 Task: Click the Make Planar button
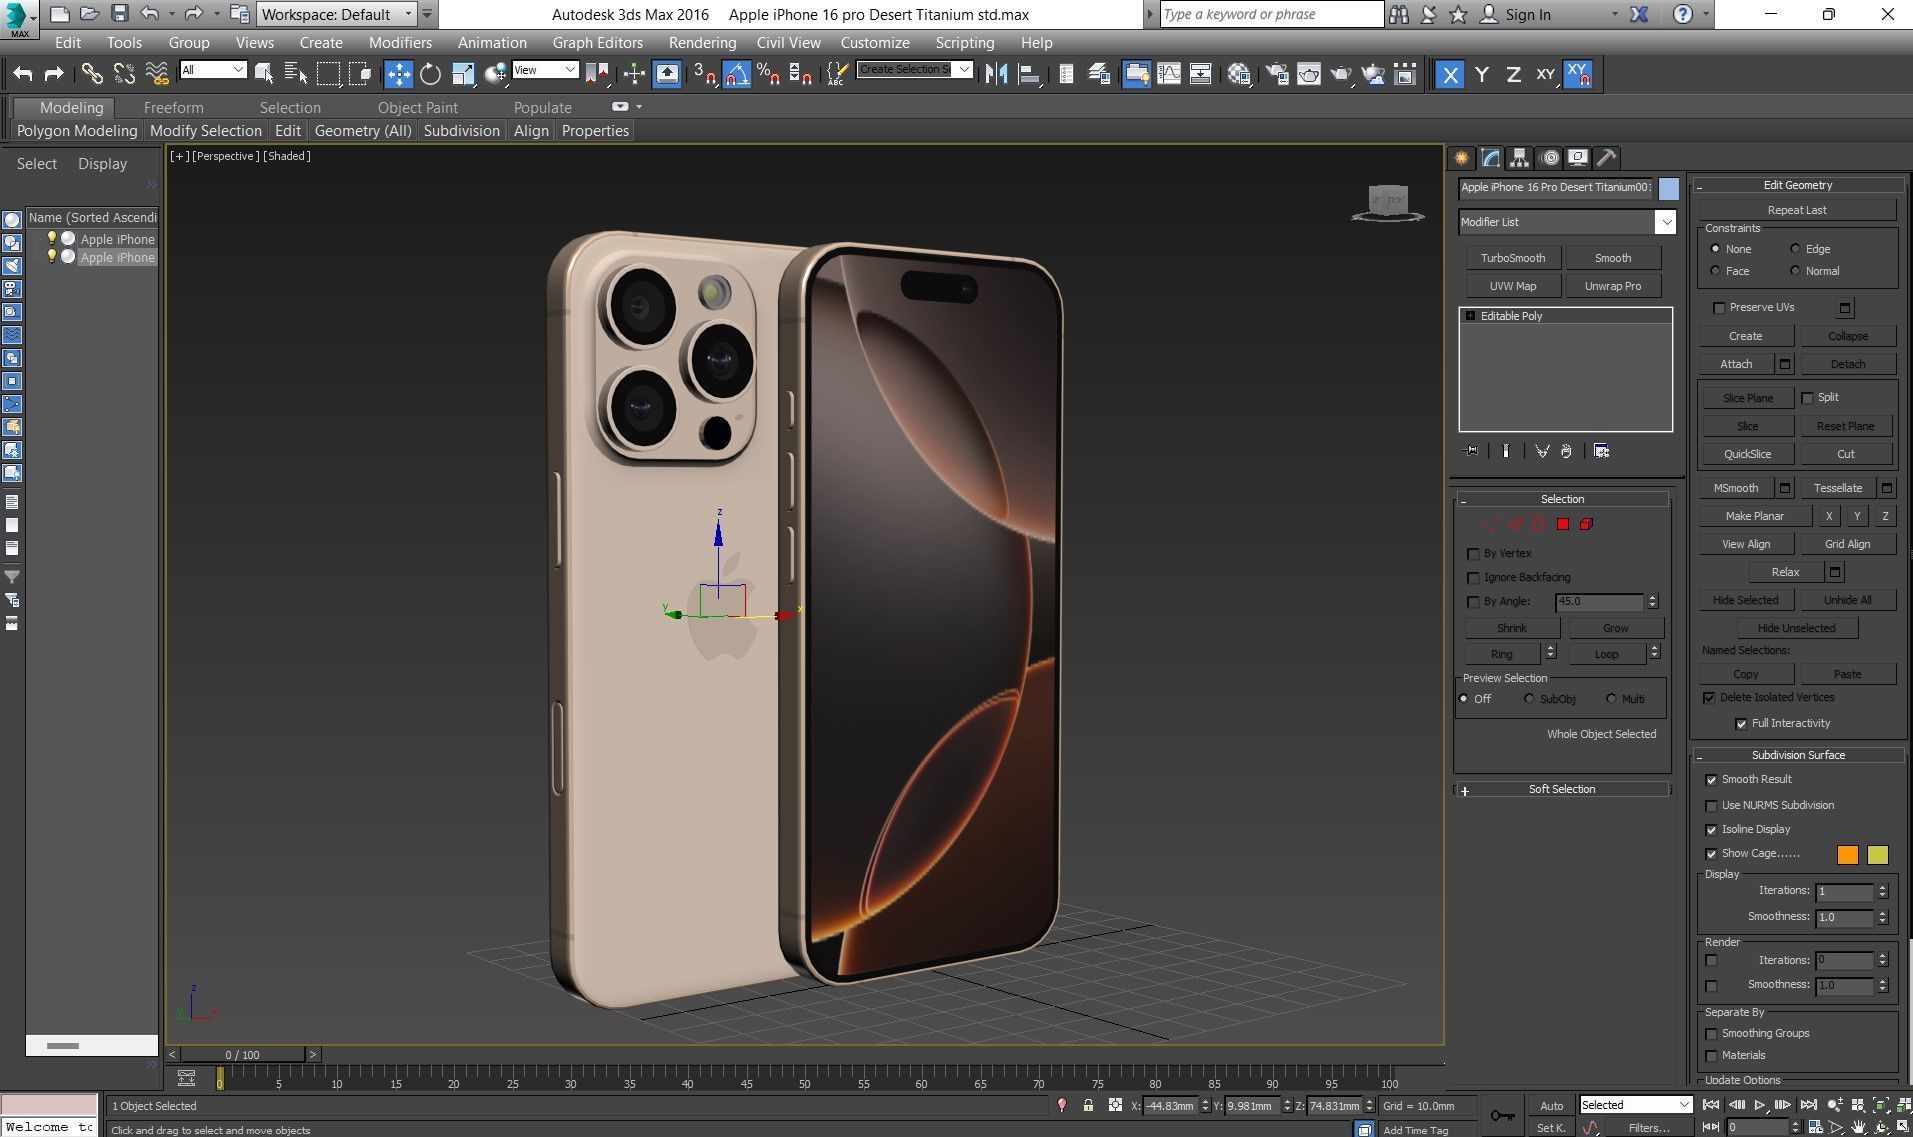tap(1754, 516)
